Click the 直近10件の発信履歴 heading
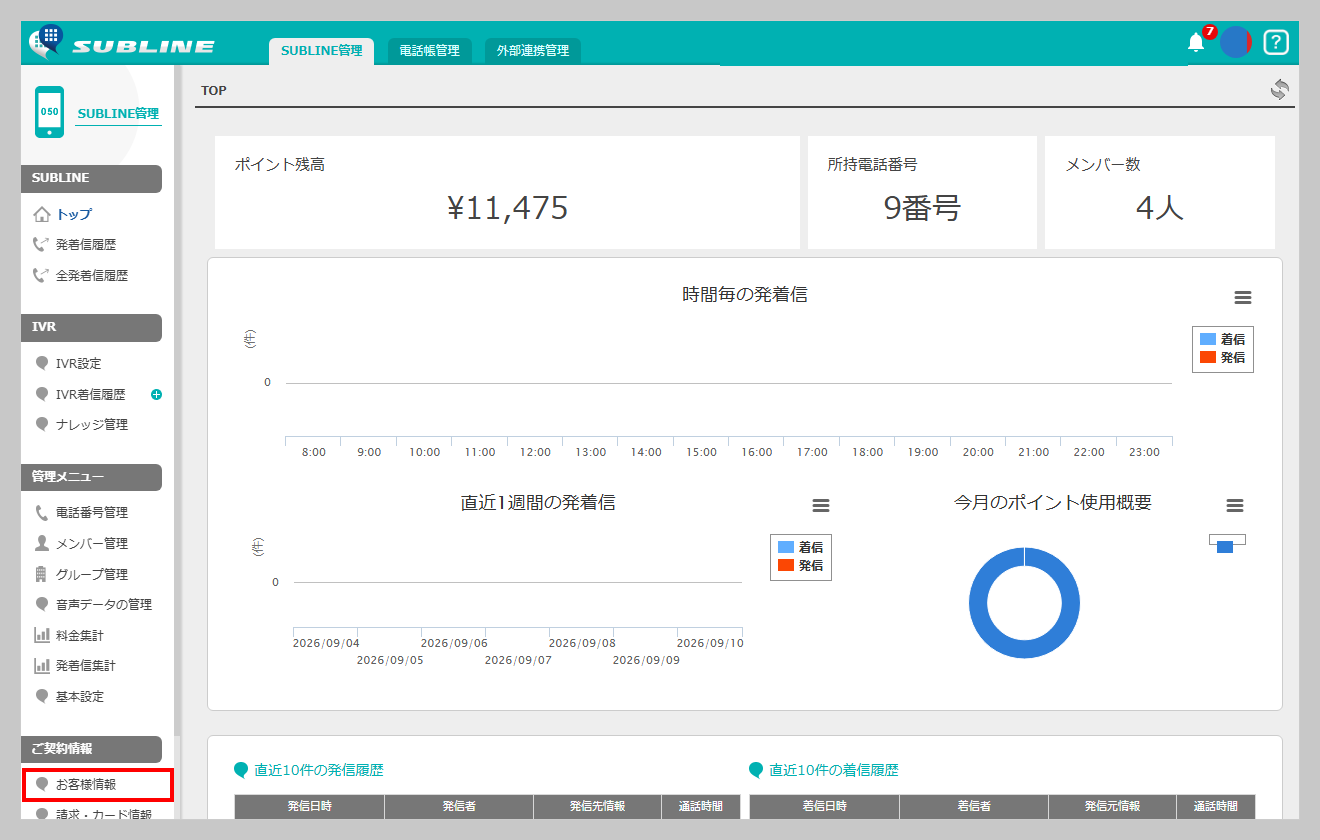 click(319, 770)
